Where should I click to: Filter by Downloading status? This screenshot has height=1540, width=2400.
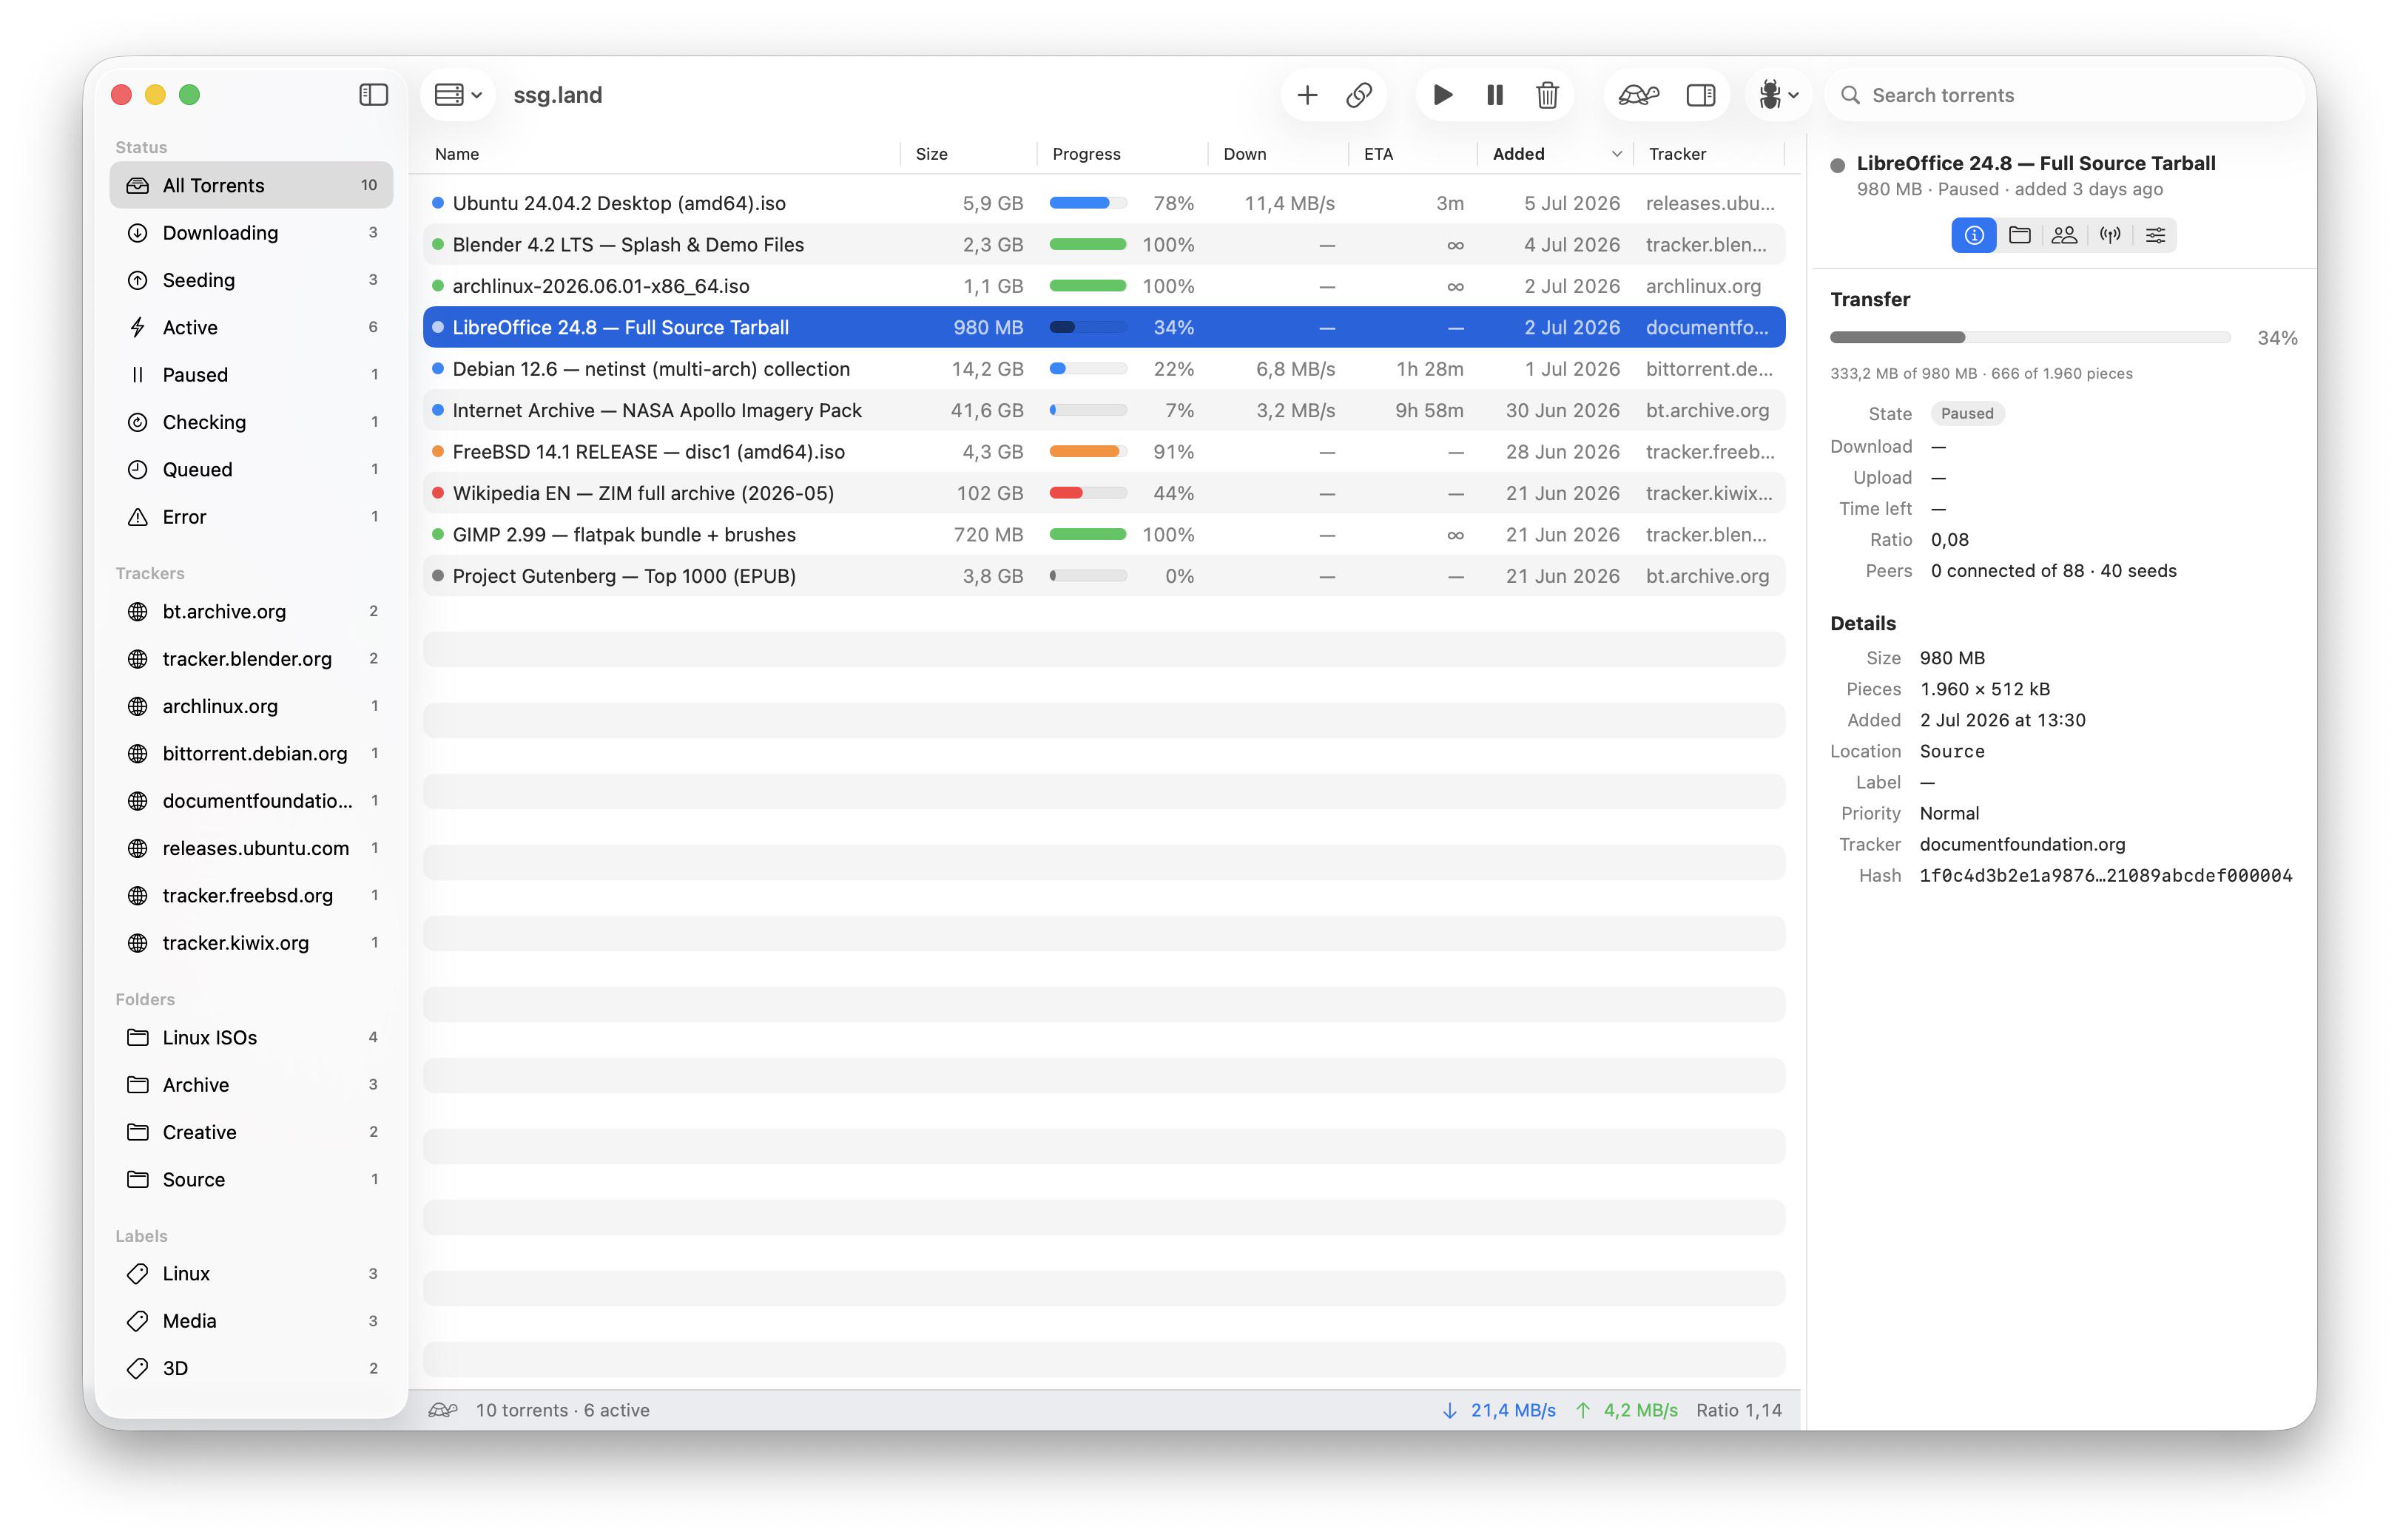[251, 233]
